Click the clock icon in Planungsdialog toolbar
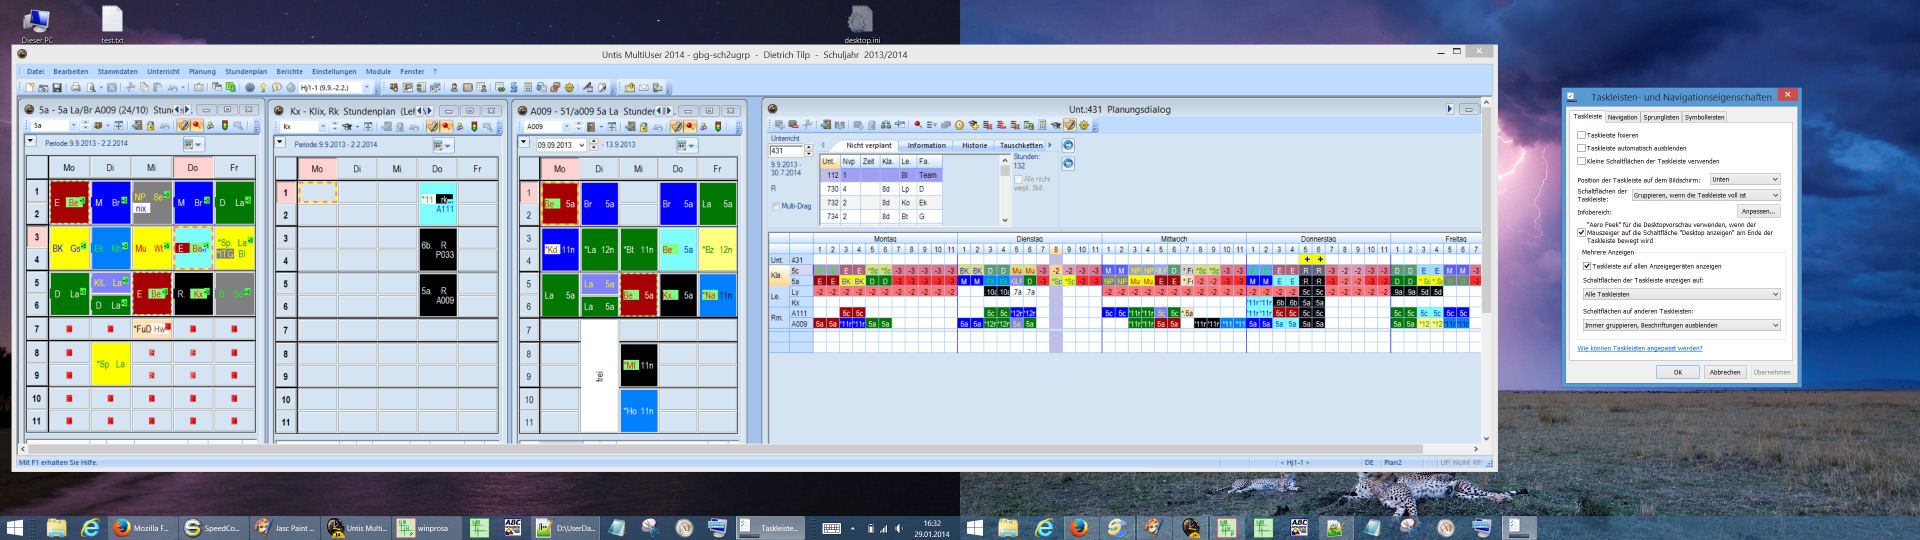This screenshot has height=540, width=1920. tap(959, 125)
